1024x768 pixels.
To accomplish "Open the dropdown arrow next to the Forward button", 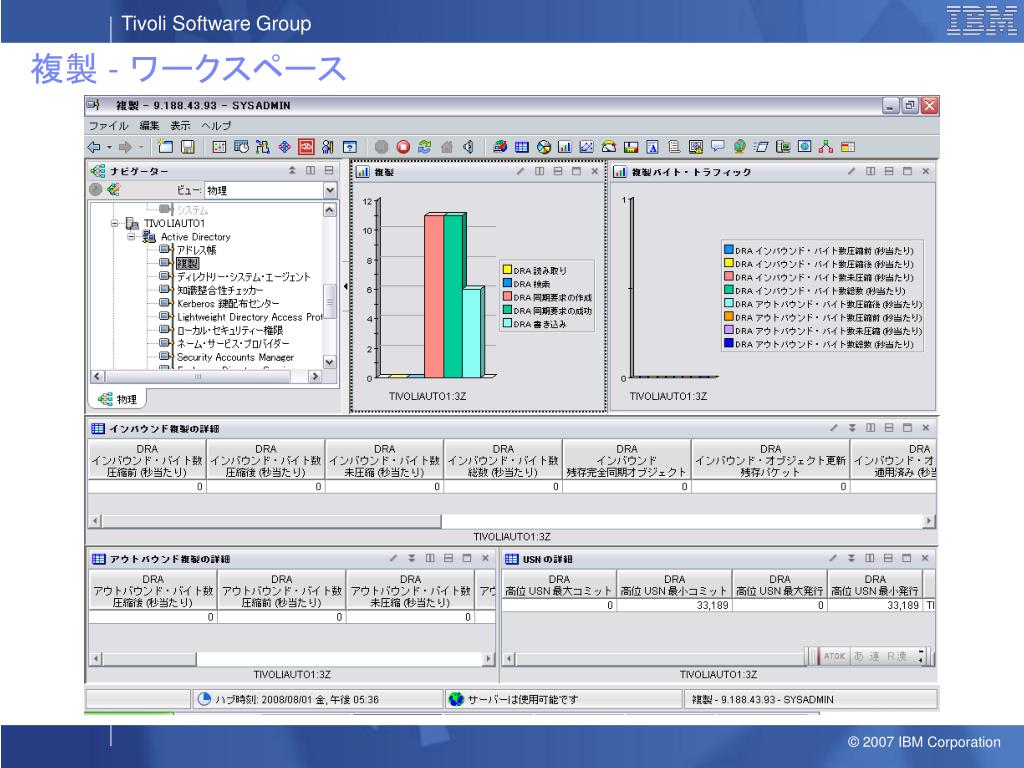I will tap(140, 148).
